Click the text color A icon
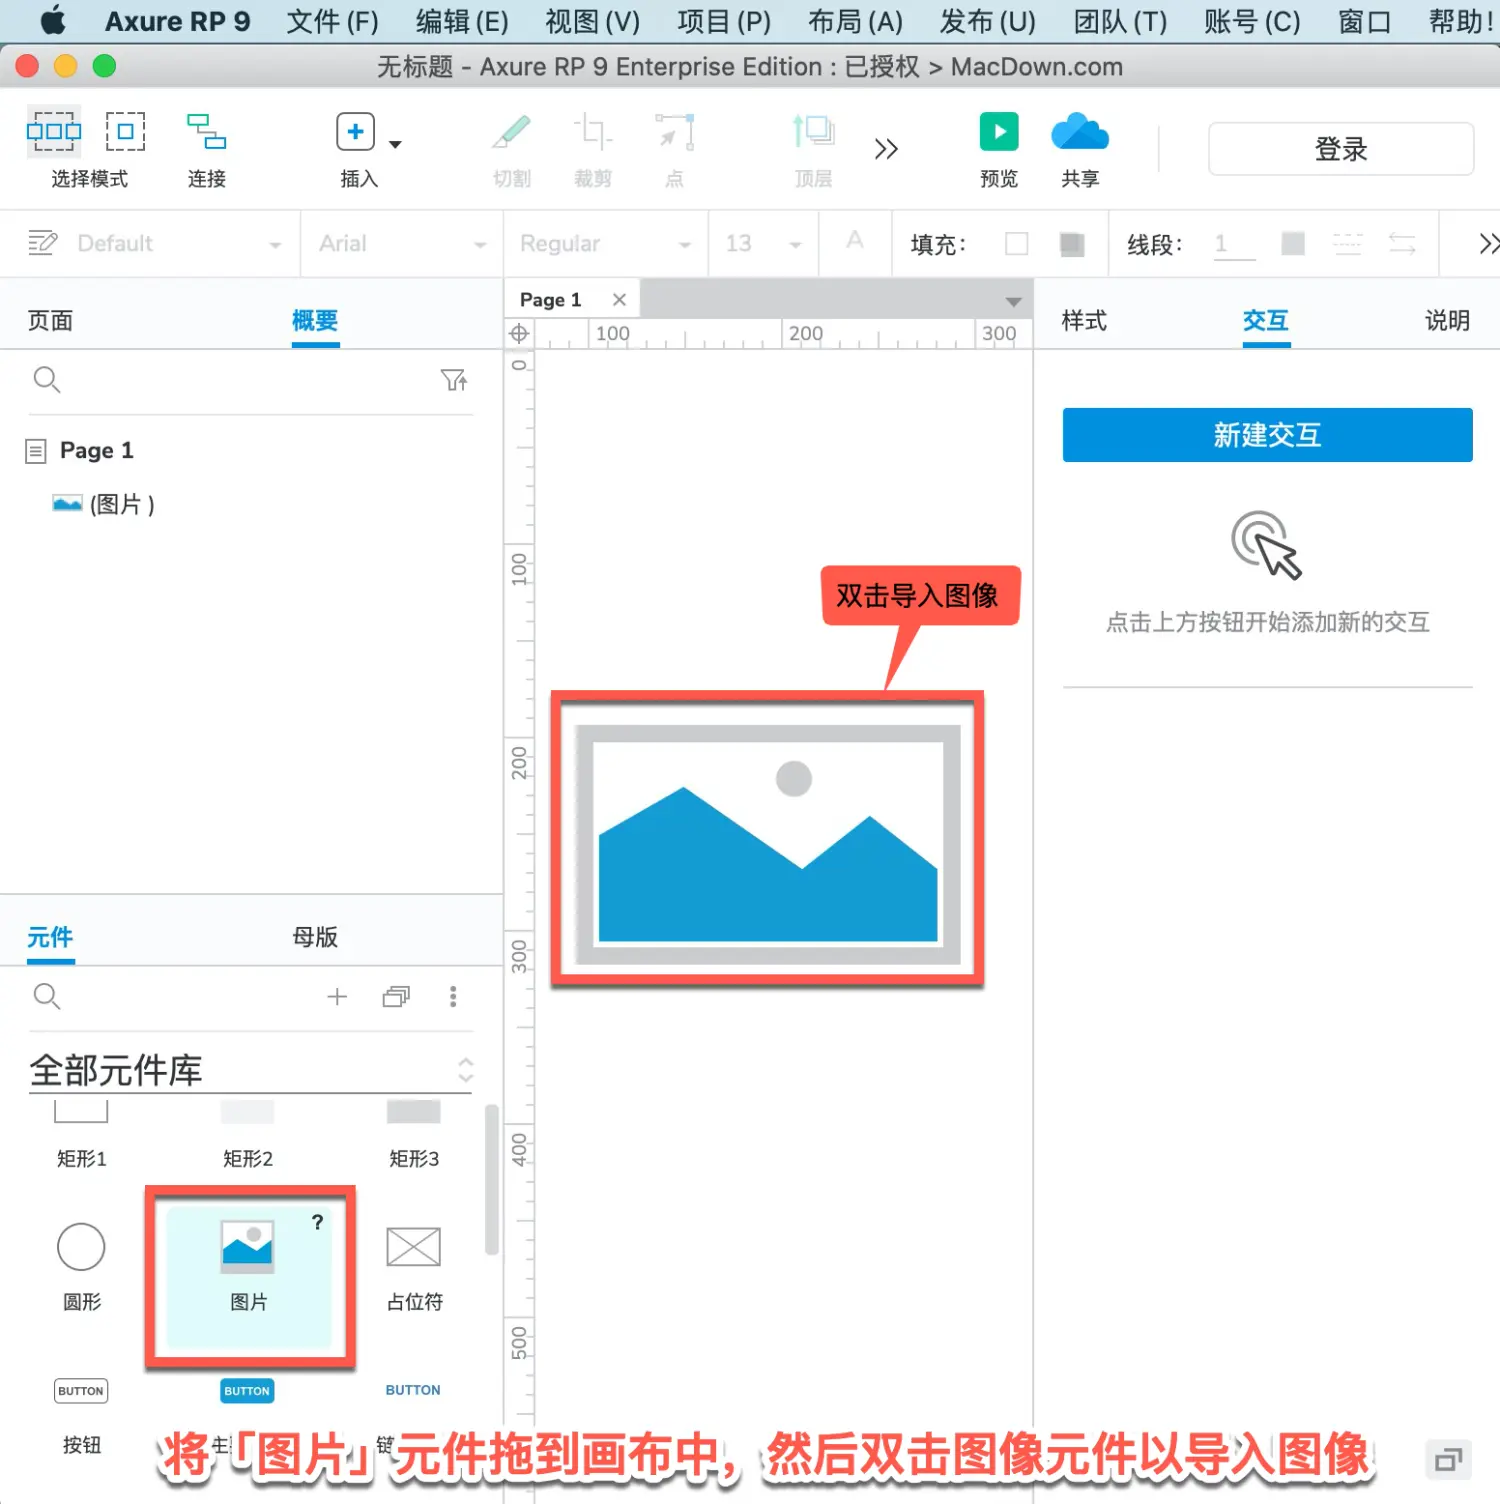The height and width of the screenshot is (1504, 1500). tap(855, 241)
